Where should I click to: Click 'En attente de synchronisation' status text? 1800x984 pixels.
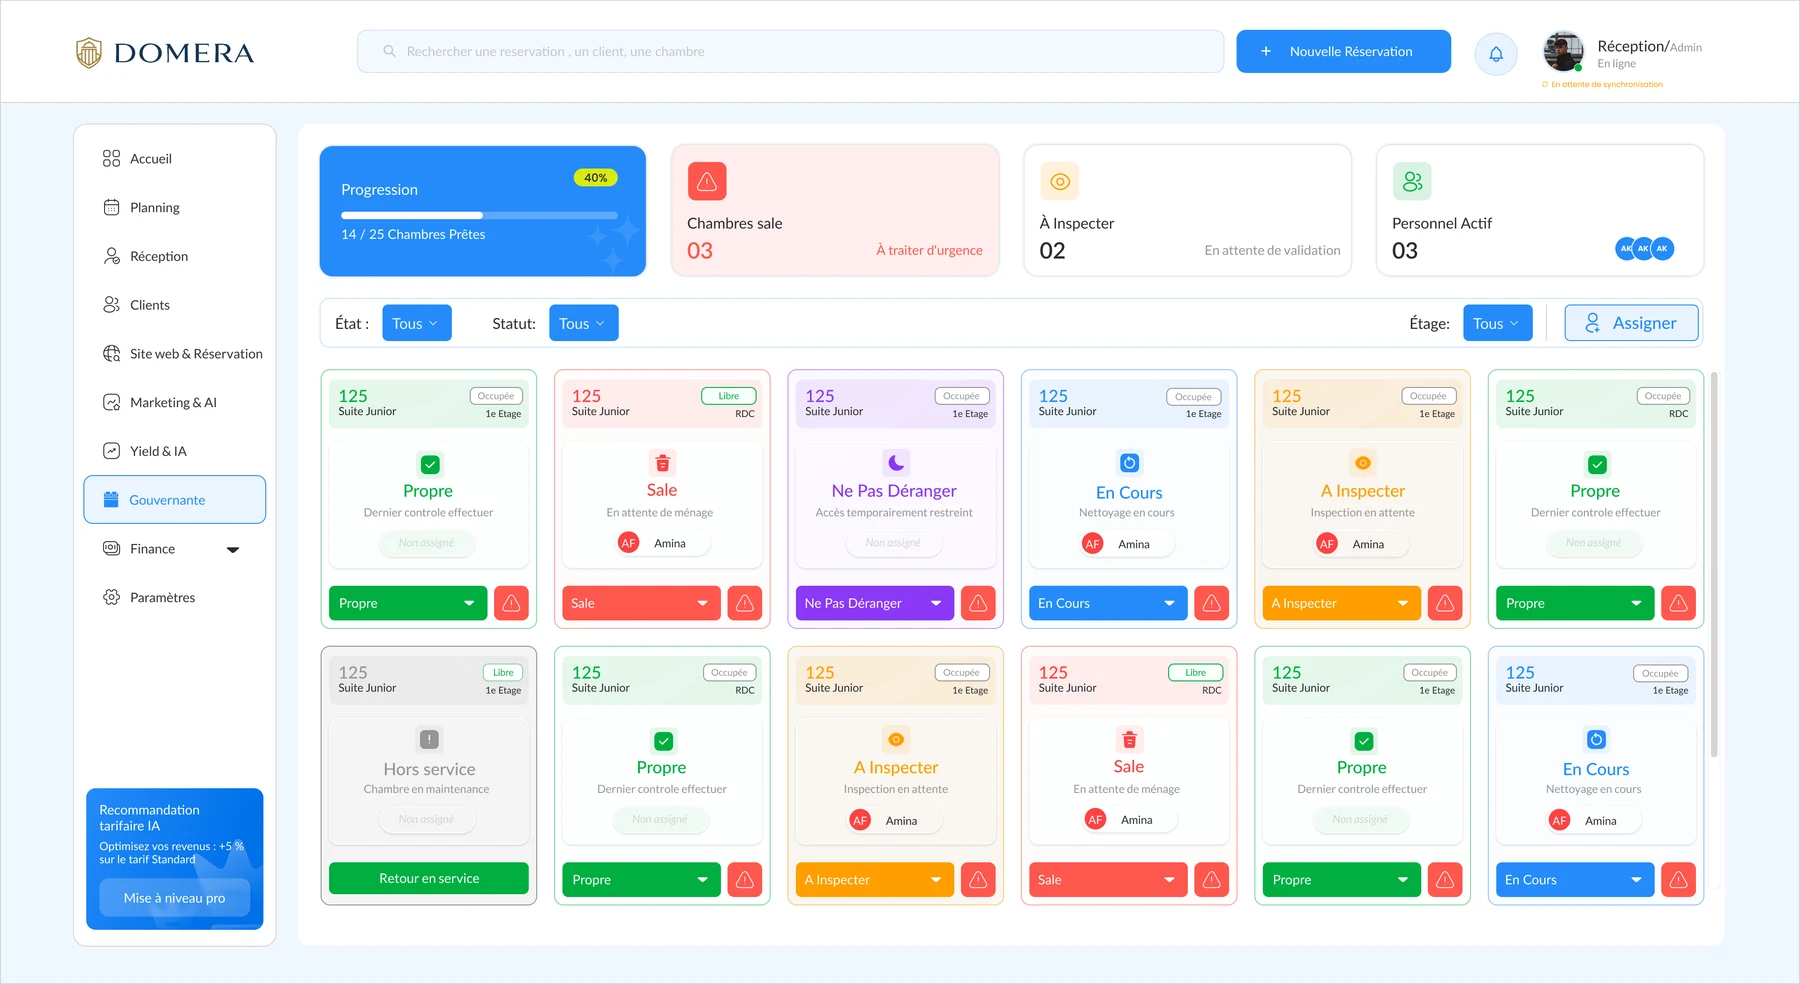coord(1607,84)
